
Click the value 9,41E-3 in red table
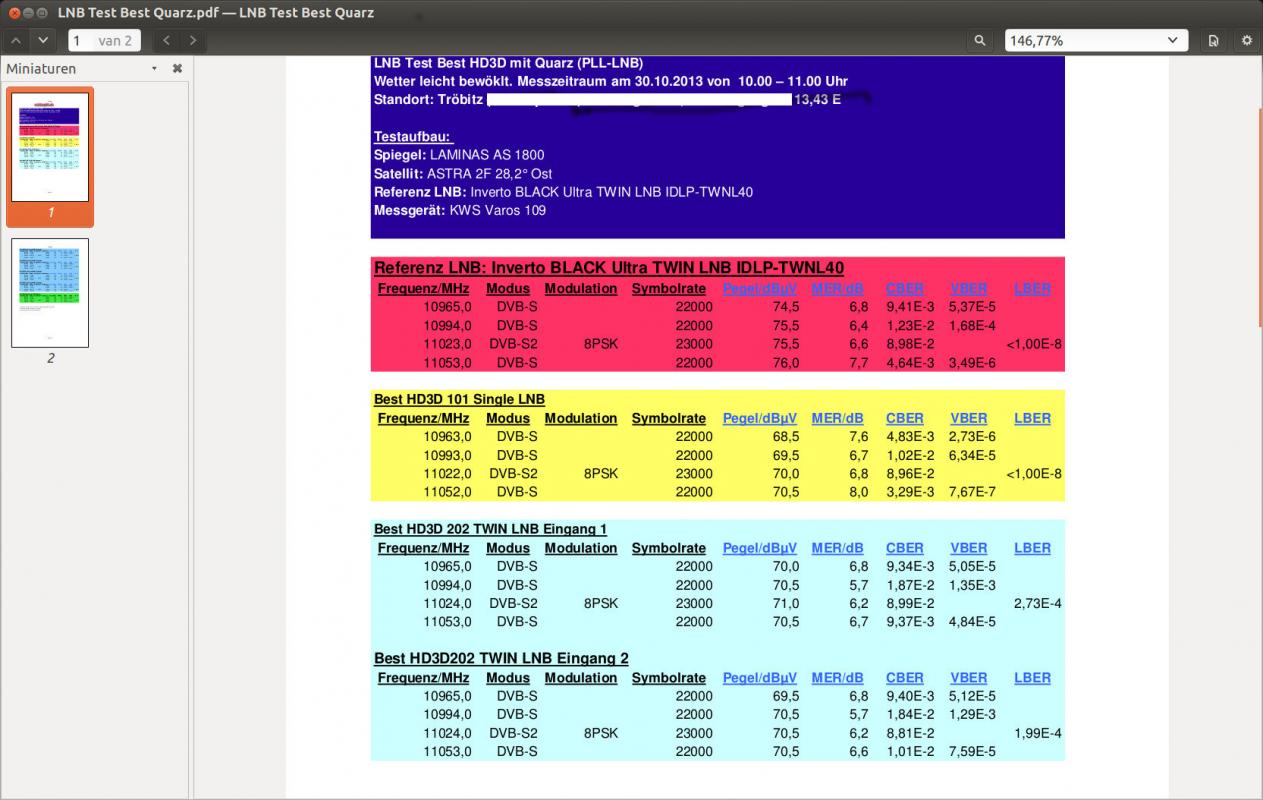coord(910,307)
